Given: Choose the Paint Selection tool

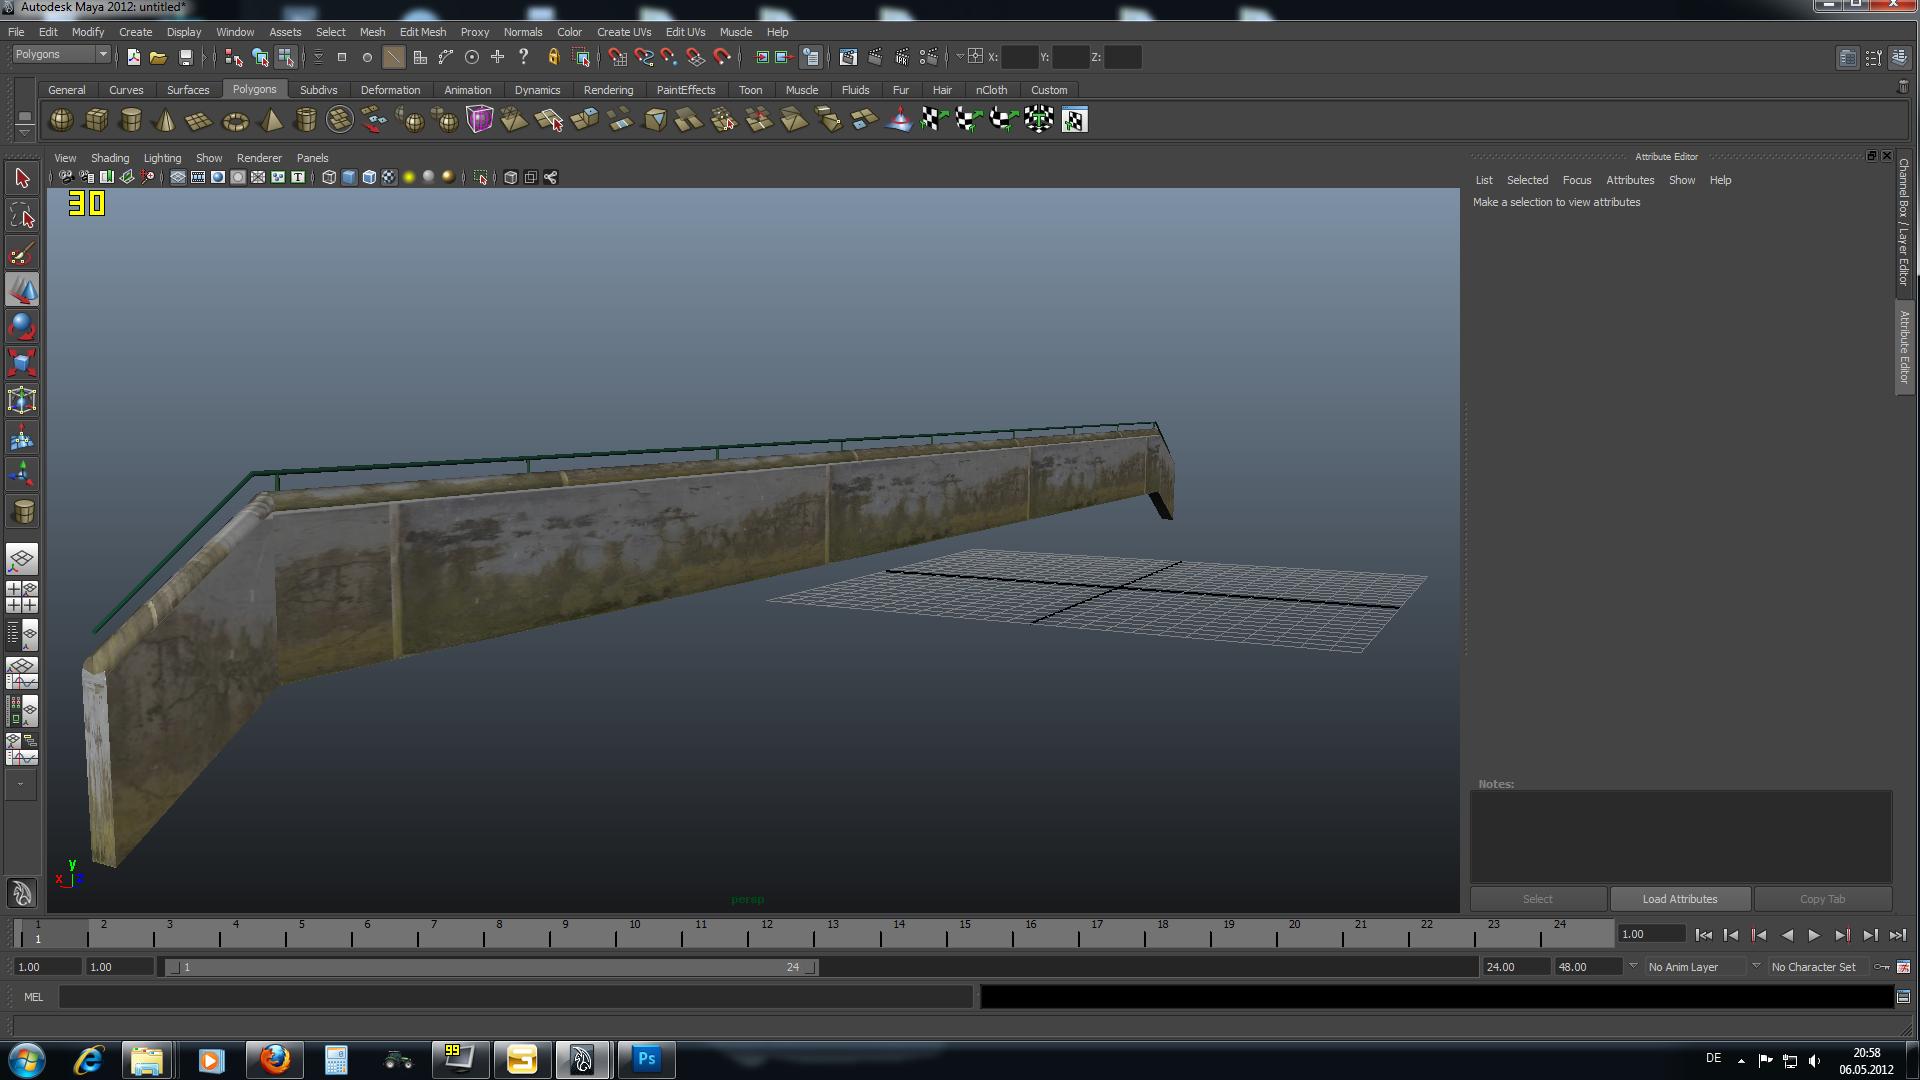Looking at the screenshot, I should point(22,253).
